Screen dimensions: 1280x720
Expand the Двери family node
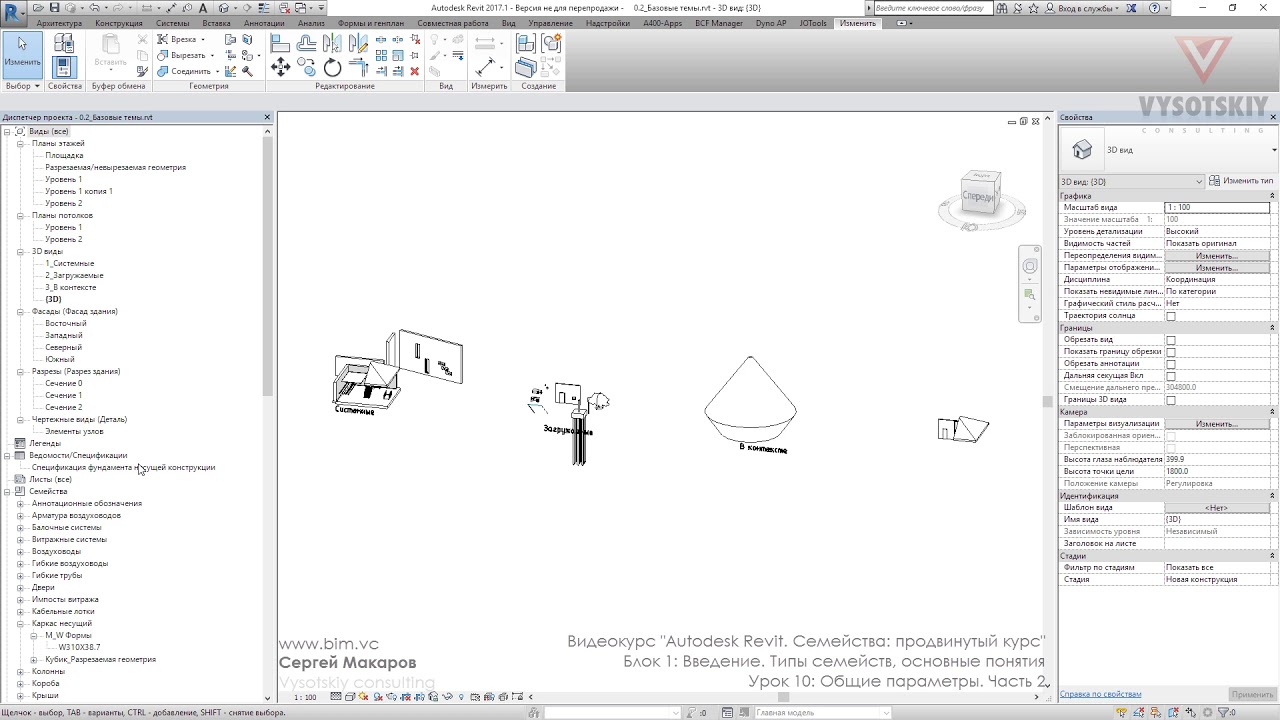coord(20,588)
